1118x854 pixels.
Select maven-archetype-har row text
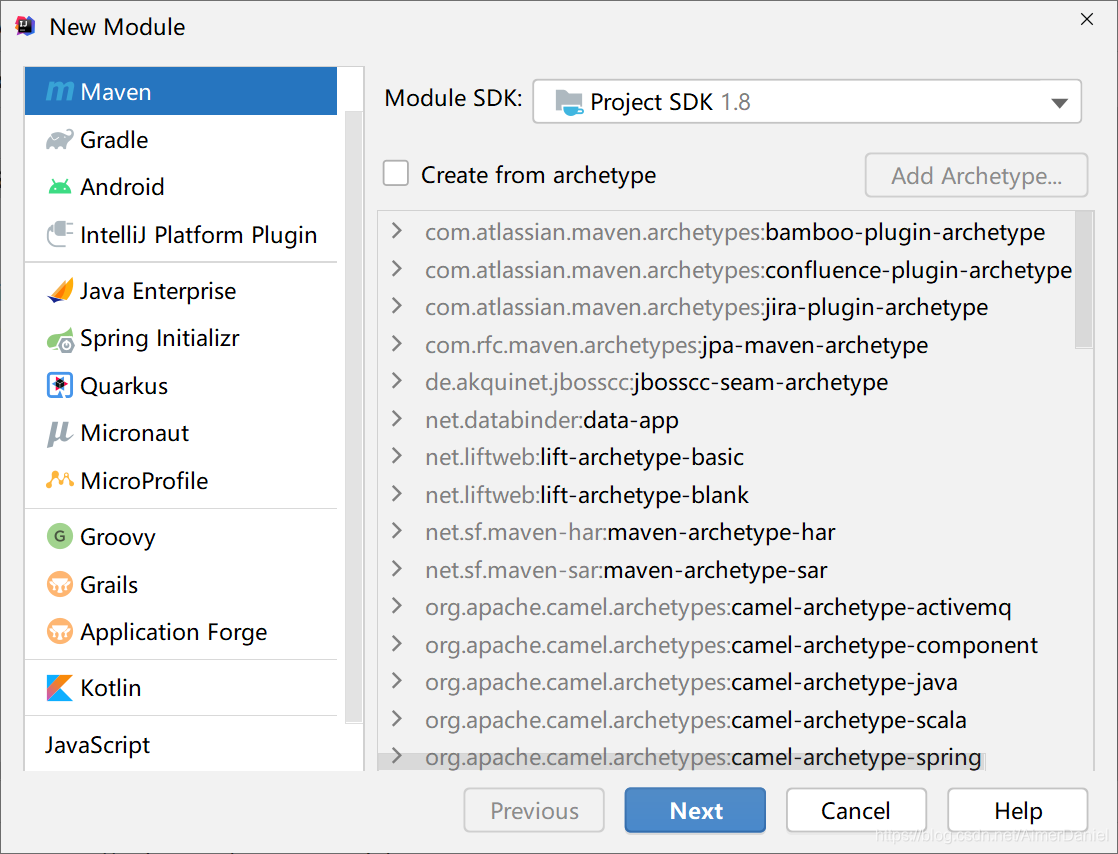(x=630, y=532)
